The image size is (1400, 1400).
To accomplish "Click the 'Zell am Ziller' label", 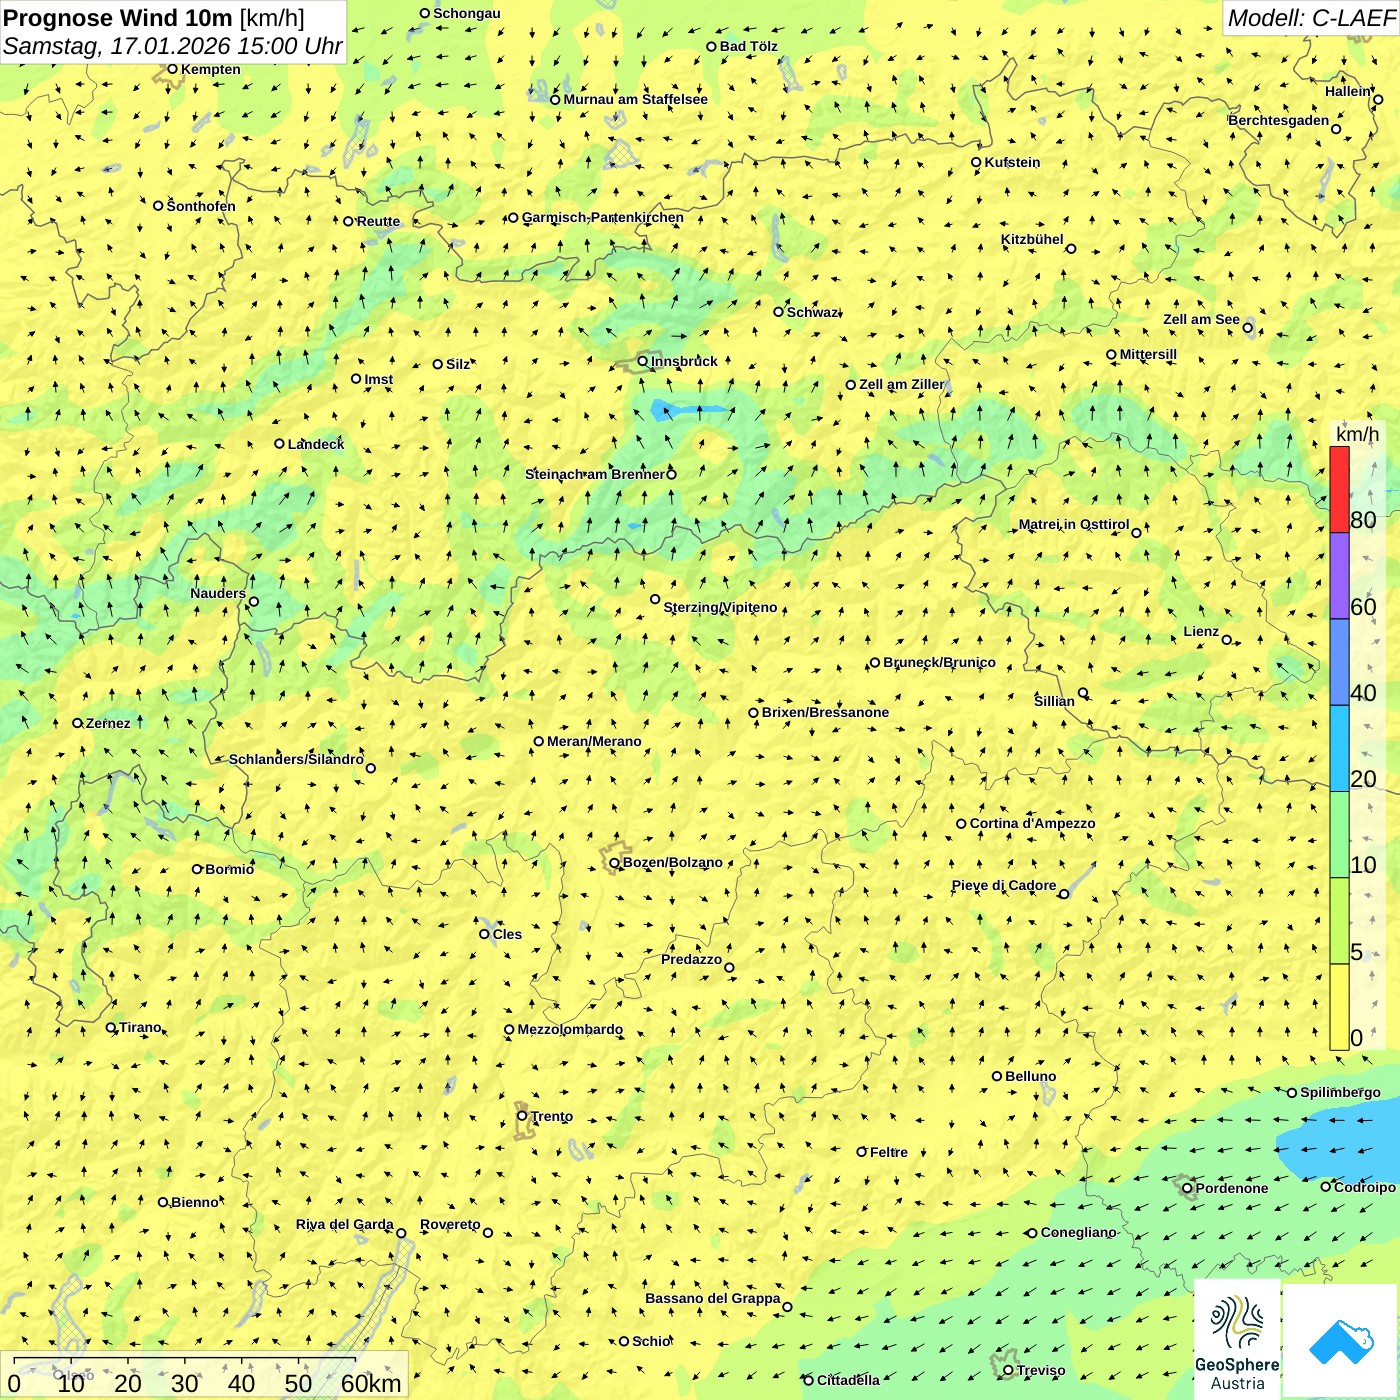I will [x=902, y=384].
